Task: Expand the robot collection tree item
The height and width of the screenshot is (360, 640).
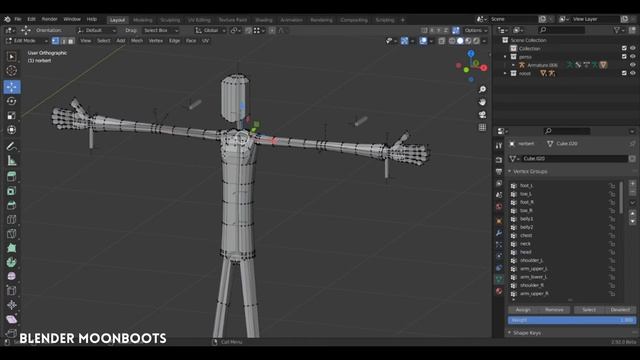Action: point(505,73)
